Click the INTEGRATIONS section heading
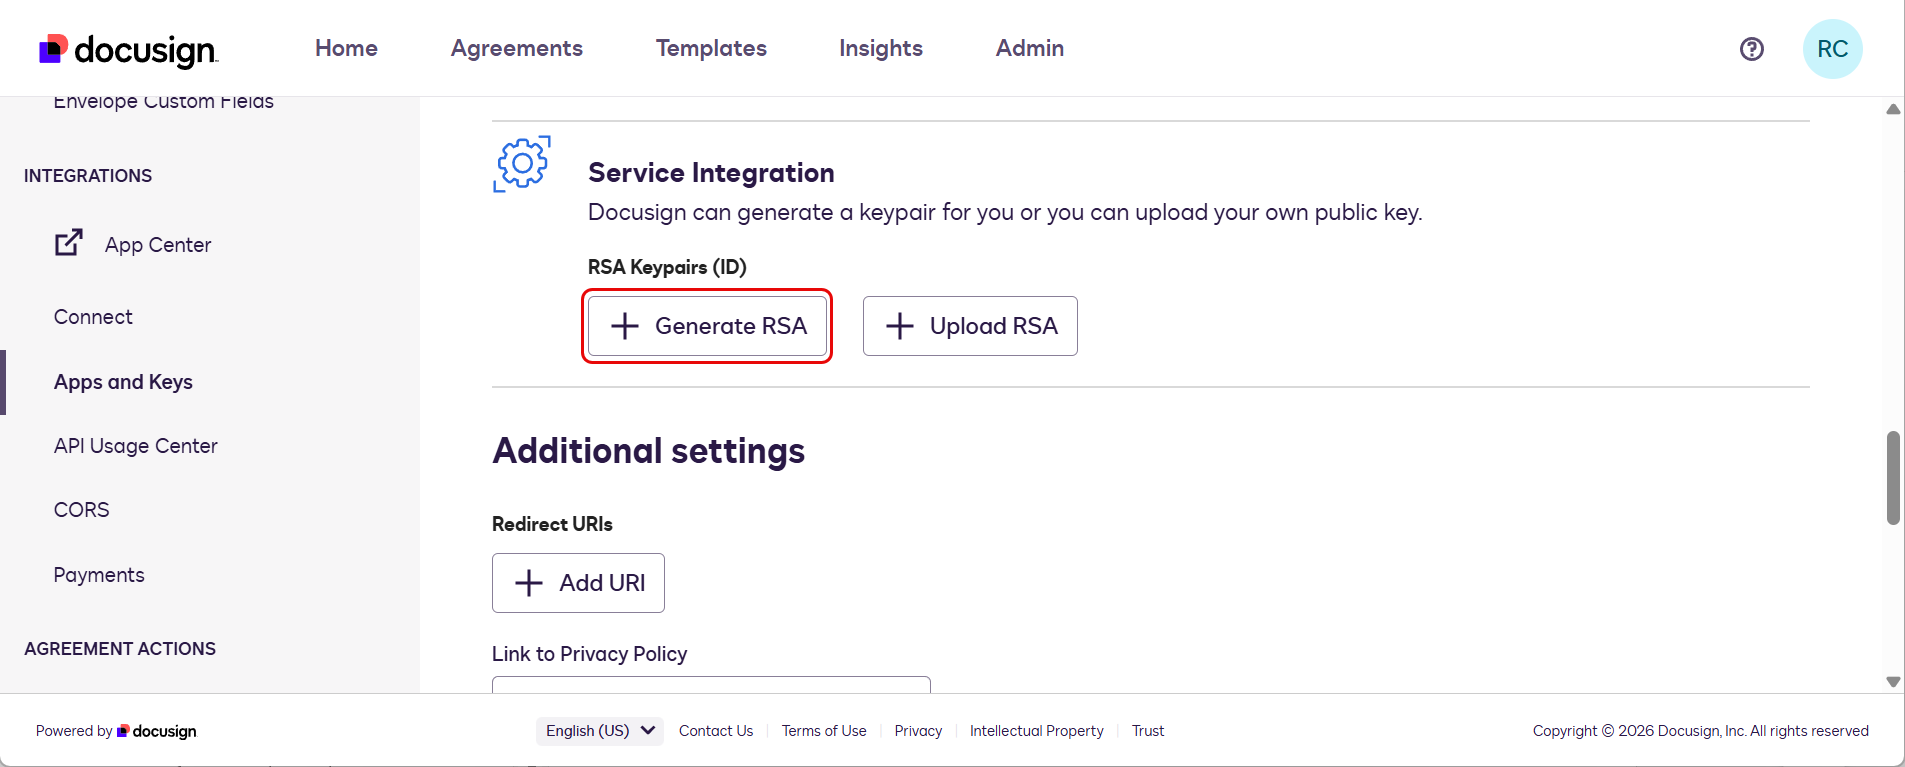The image size is (1905, 767). click(88, 176)
